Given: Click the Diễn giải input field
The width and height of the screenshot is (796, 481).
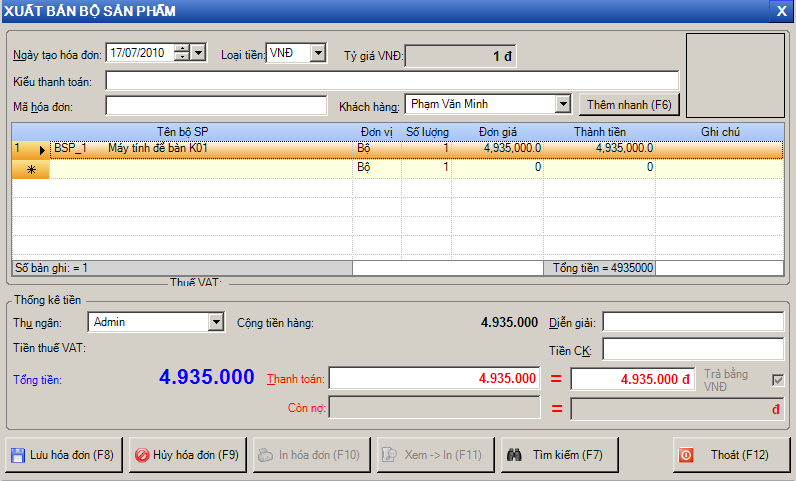Looking at the screenshot, I should tap(693, 322).
